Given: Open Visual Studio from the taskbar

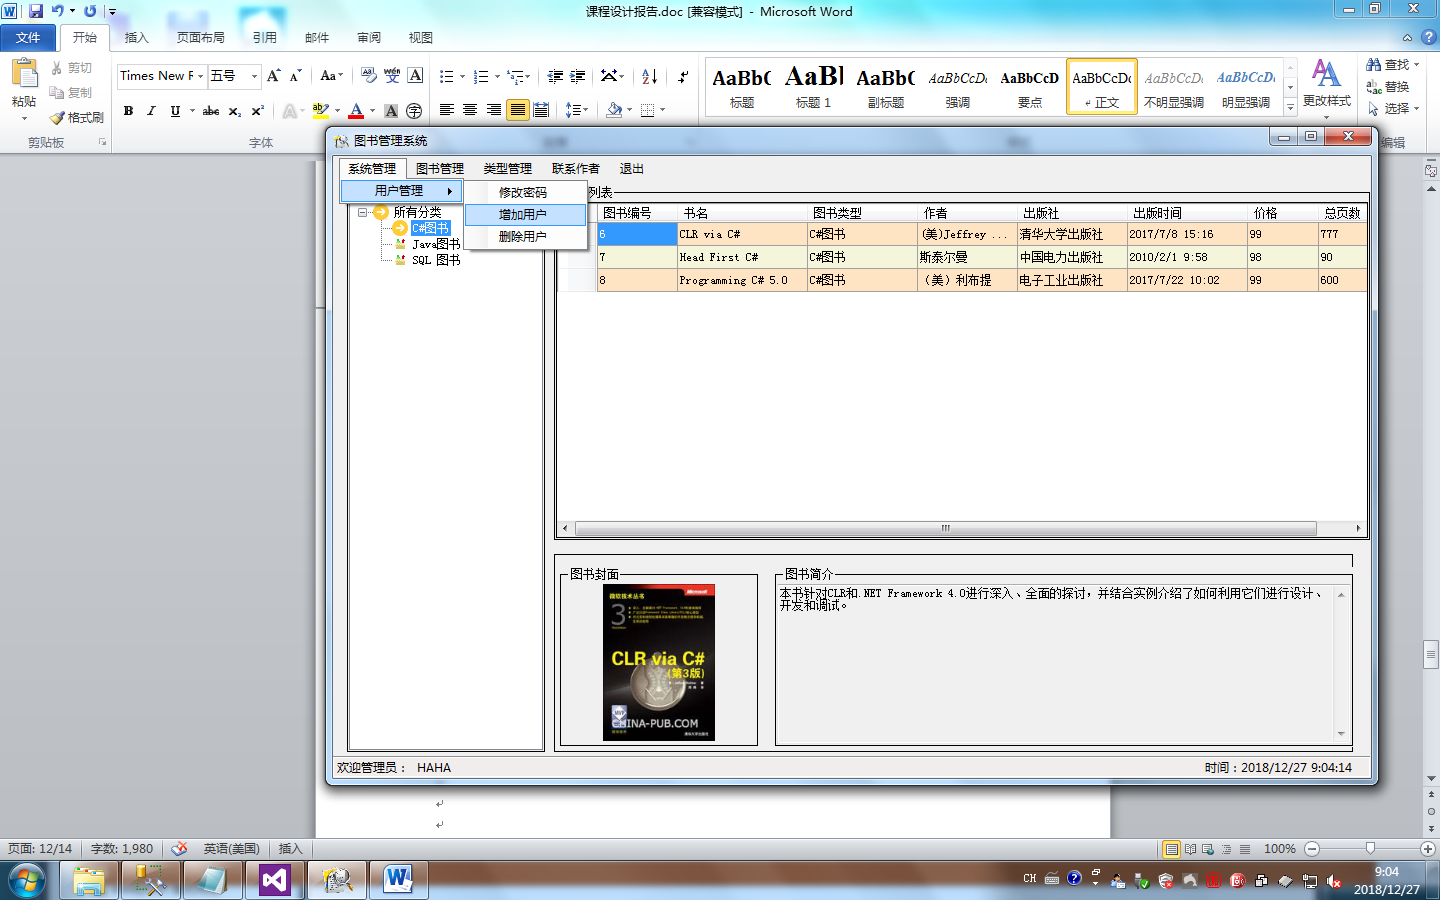Looking at the screenshot, I should [x=274, y=880].
